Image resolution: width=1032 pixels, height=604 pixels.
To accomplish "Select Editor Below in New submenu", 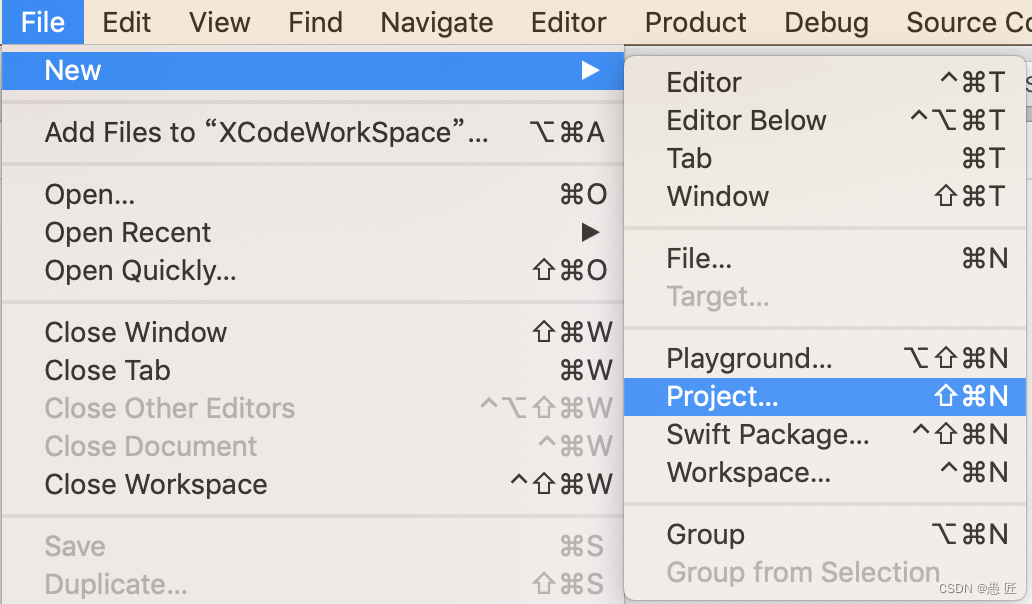I will 746,121.
